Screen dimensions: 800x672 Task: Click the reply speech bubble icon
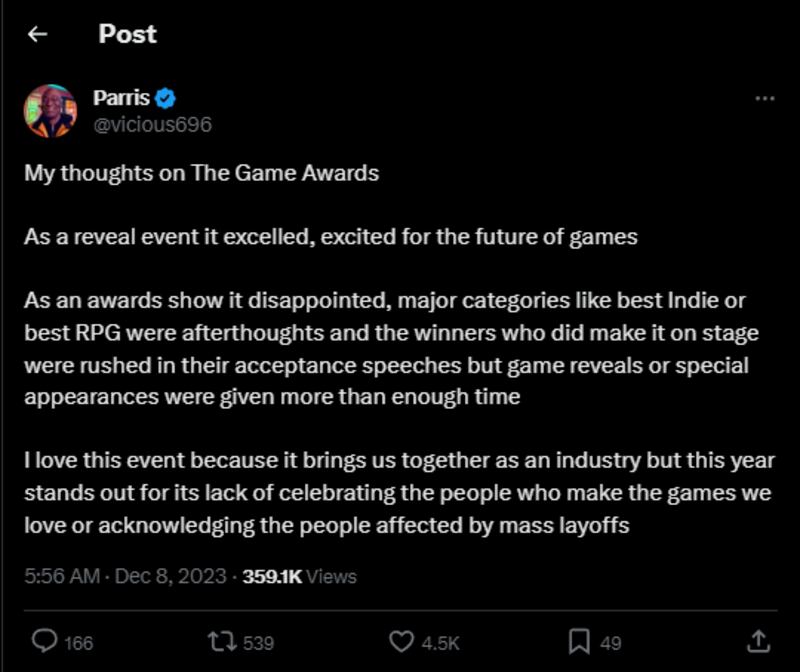point(44,641)
